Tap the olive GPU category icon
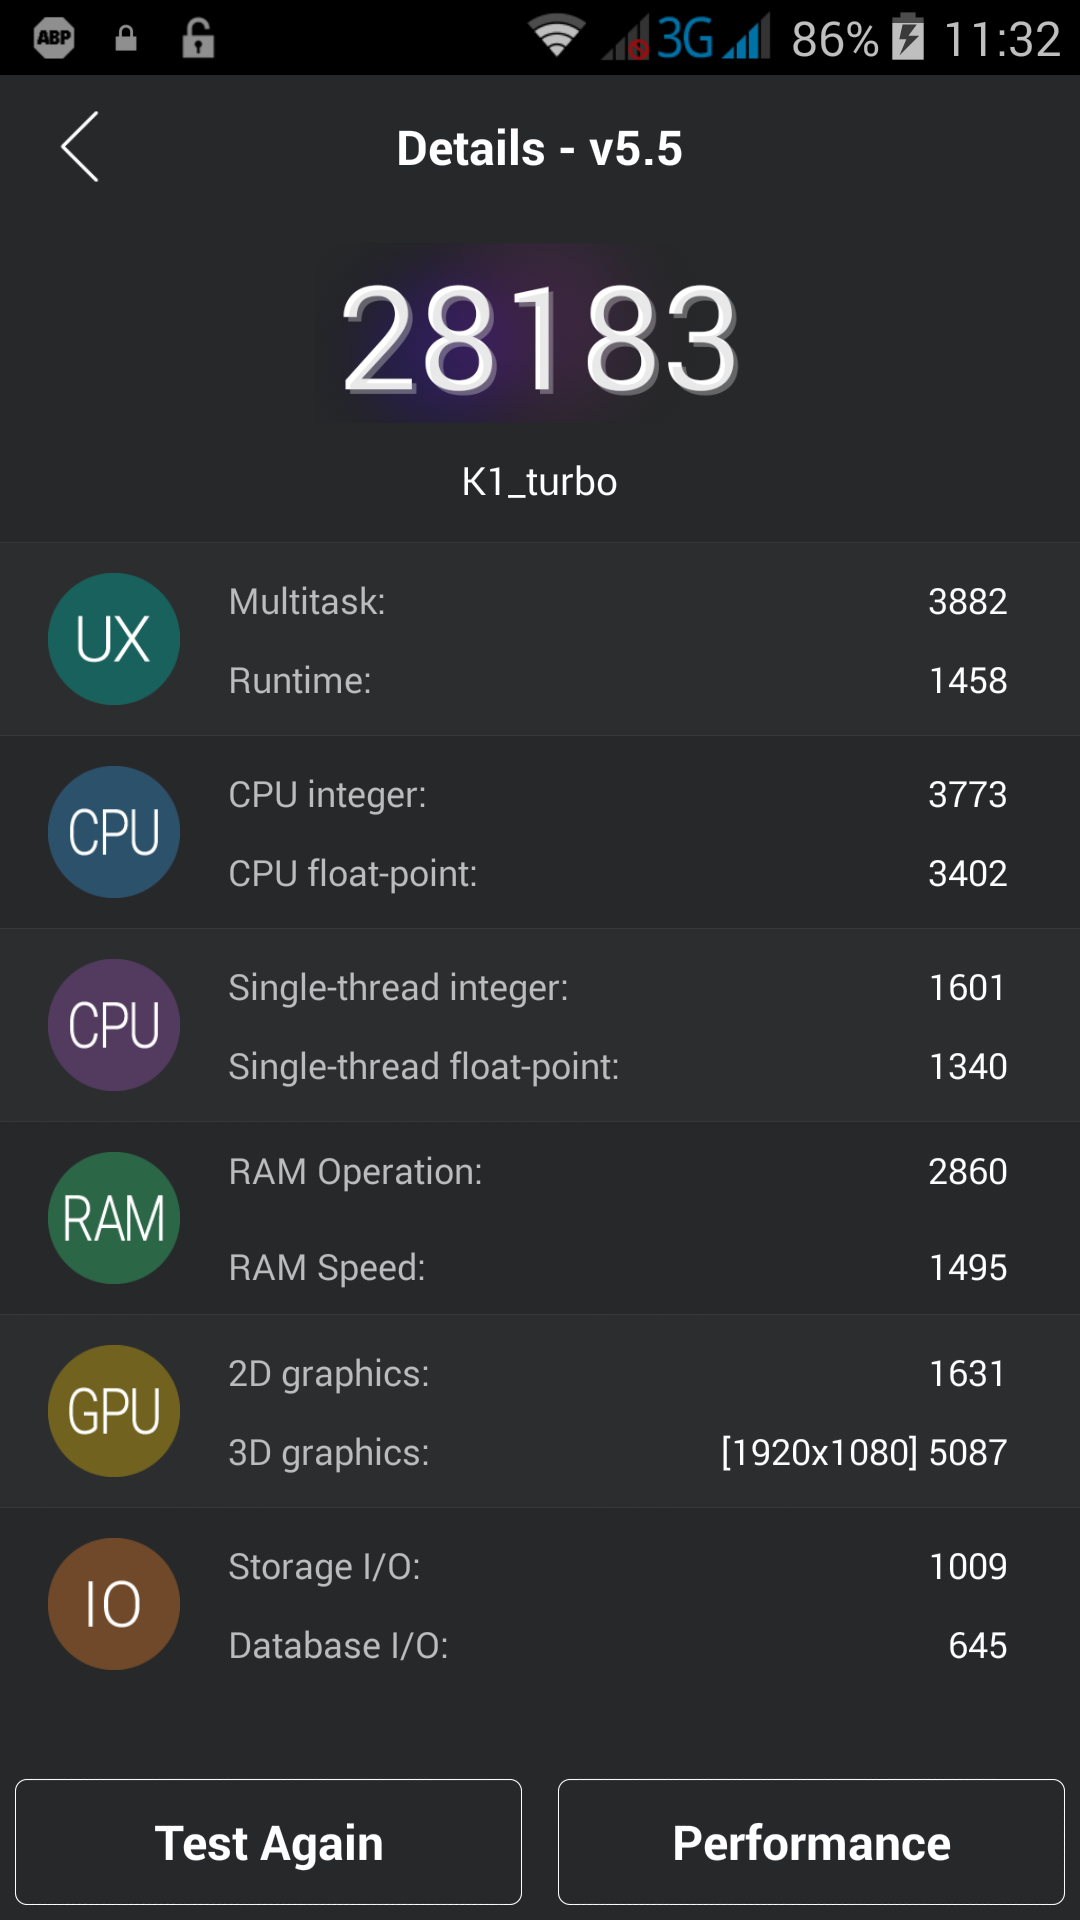Image resolution: width=1080 pixels, height=1920 pixels. (x=114, y=1411)
